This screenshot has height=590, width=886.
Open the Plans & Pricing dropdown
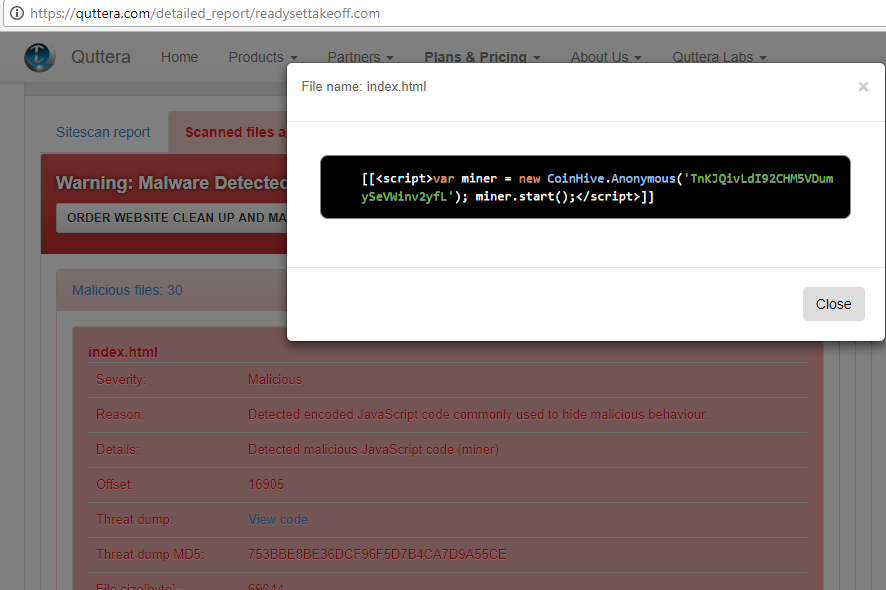[x=482, y=57]
